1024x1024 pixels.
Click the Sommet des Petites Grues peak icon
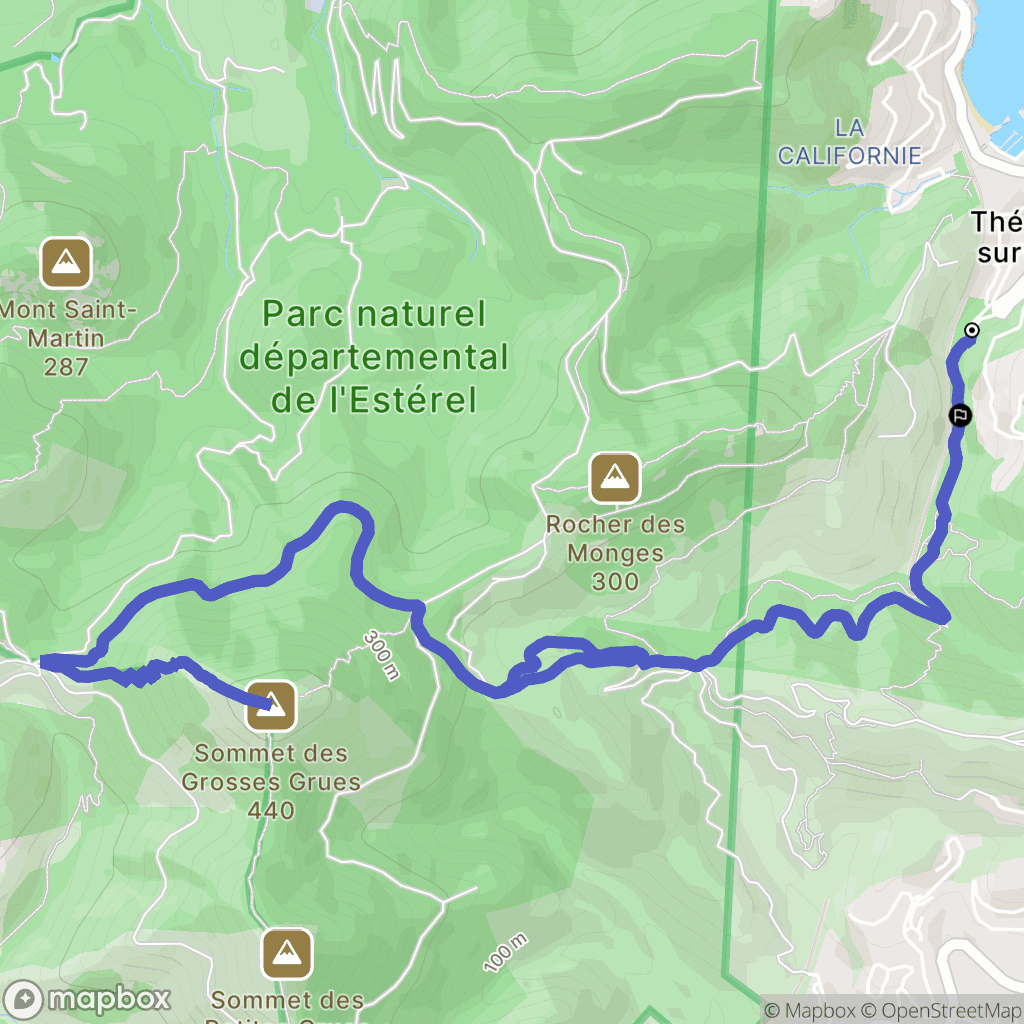tap(287, 953)
